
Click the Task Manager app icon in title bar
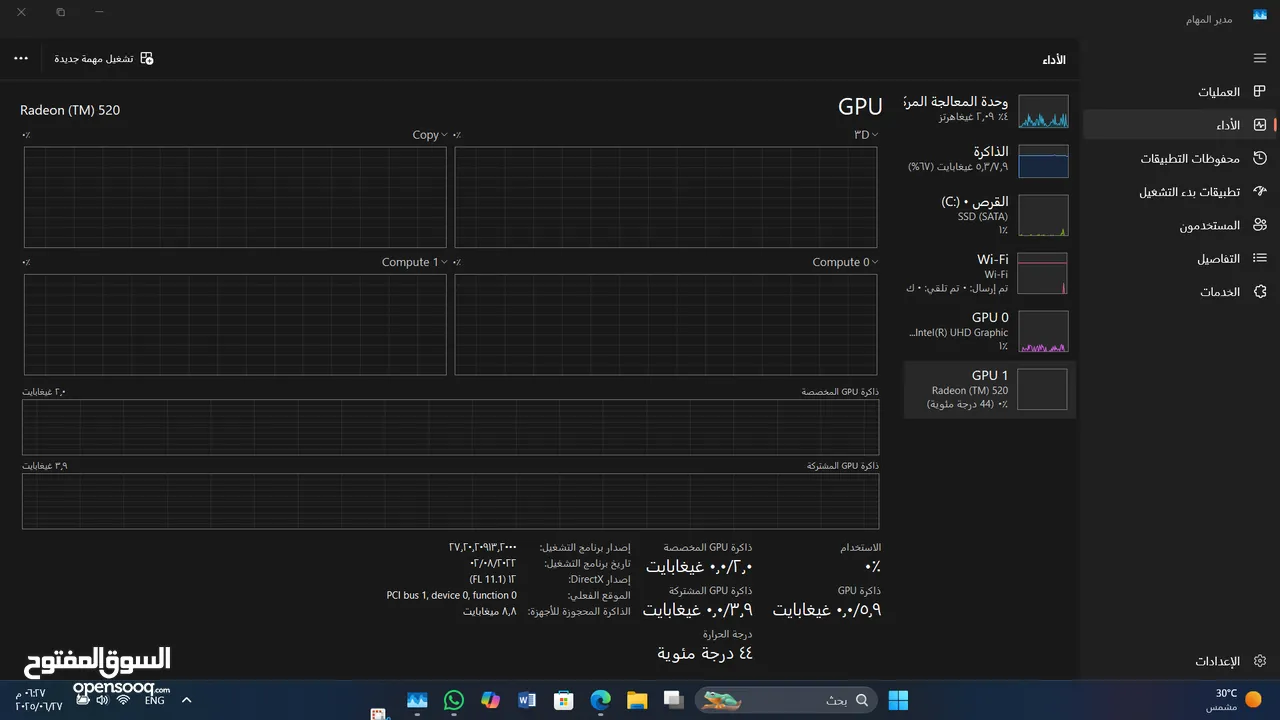[x=1259, y=15]
